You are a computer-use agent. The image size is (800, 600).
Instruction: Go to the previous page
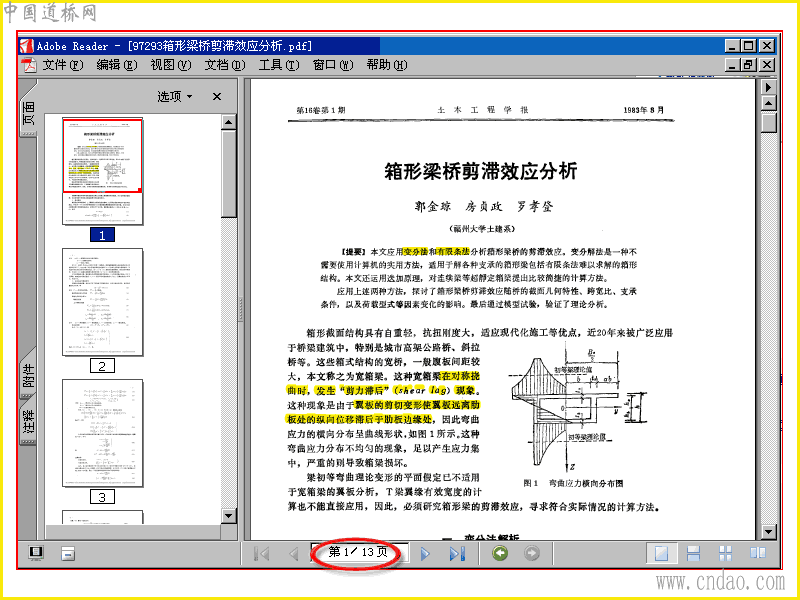coord(293,554)
